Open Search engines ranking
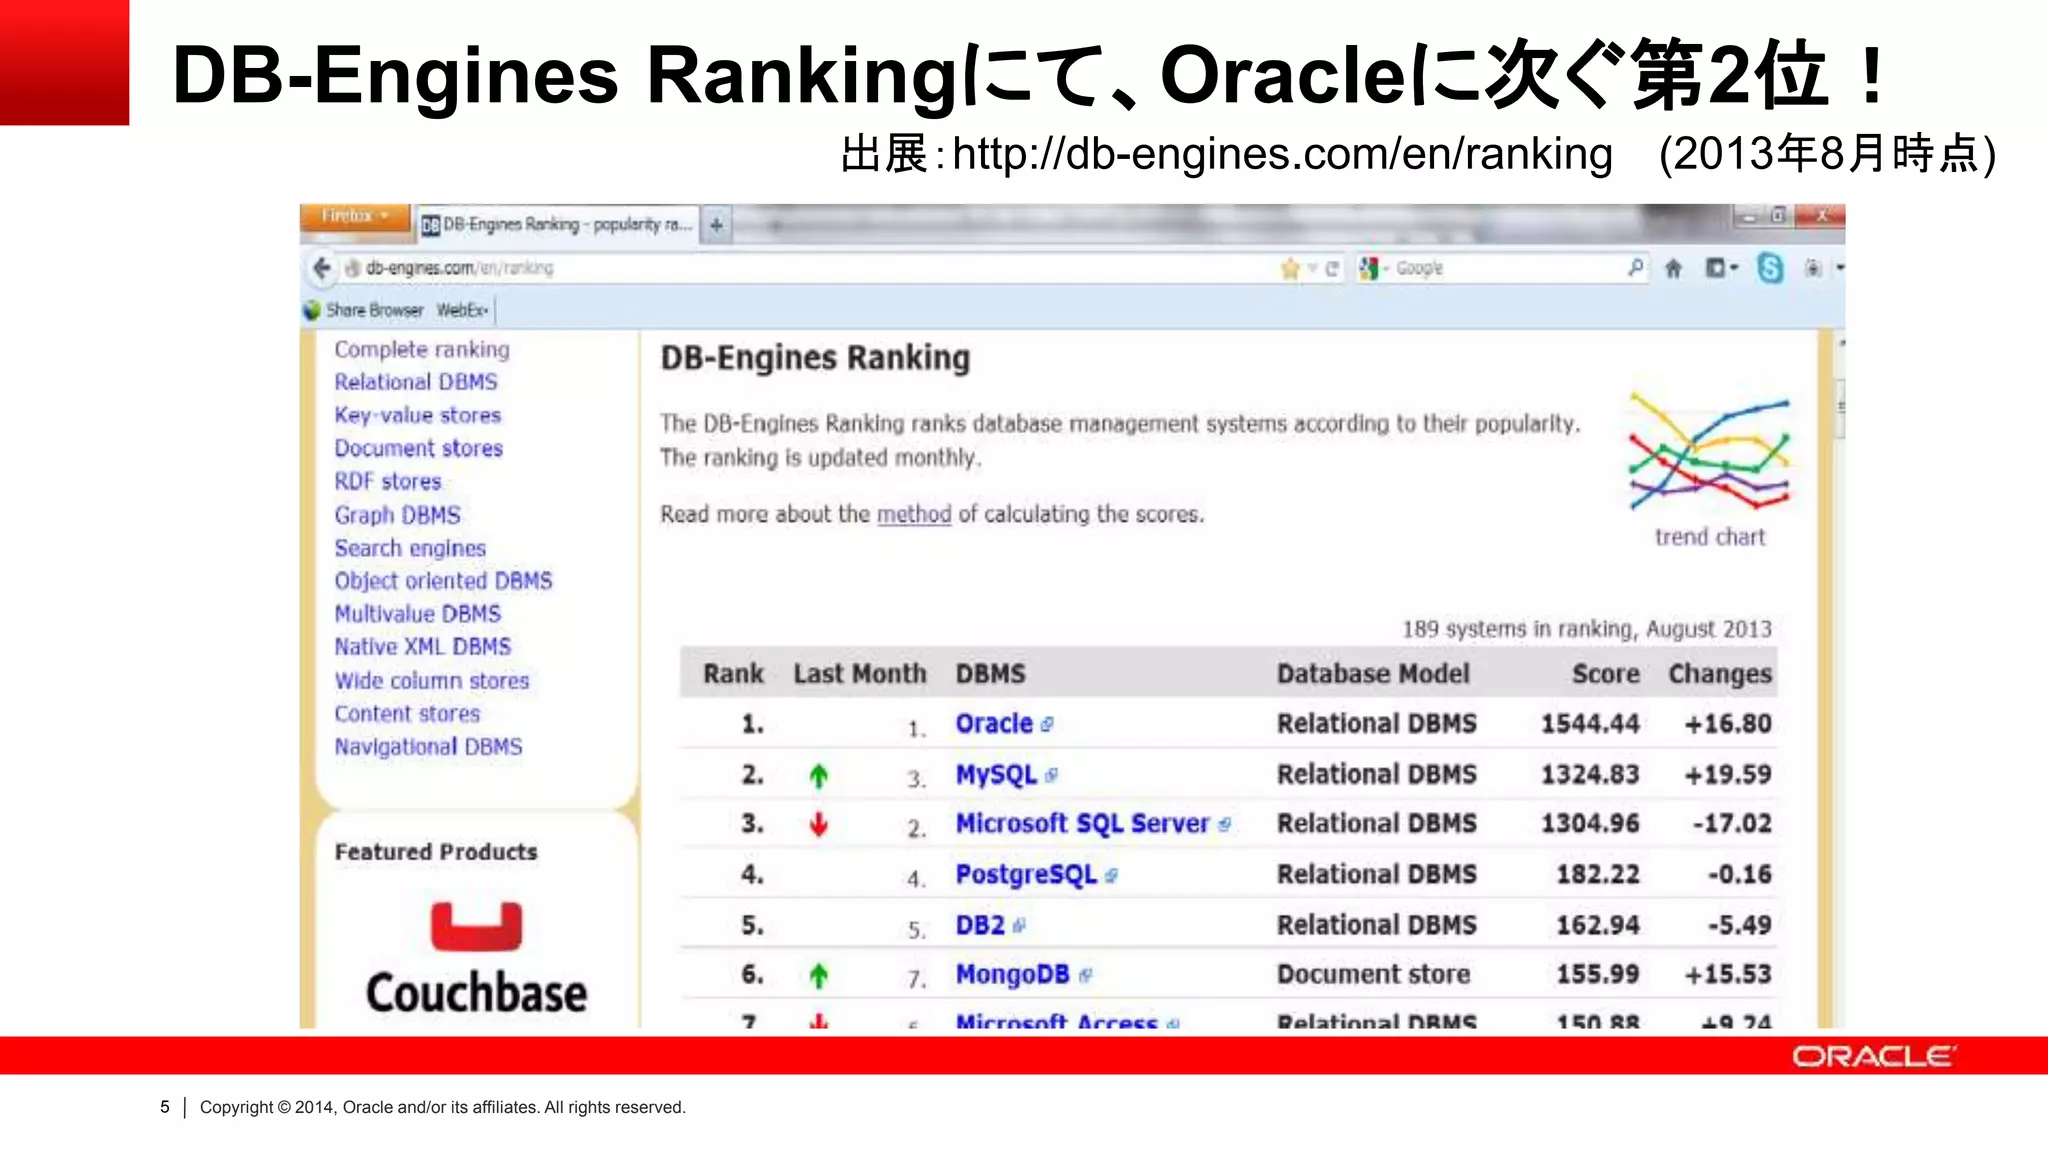This screenshot has width=2048, height=1152. coord(410,548)
